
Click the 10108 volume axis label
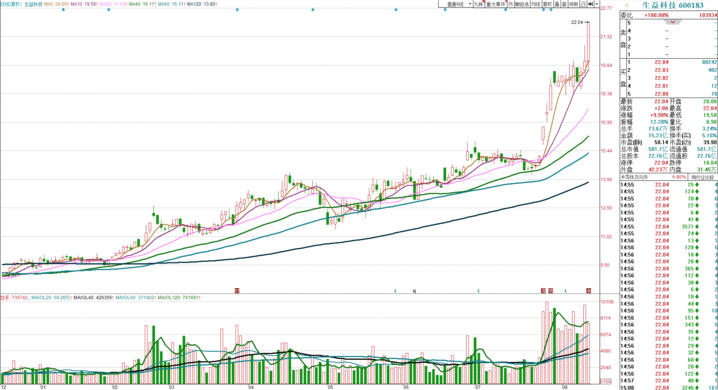[607, 302]
